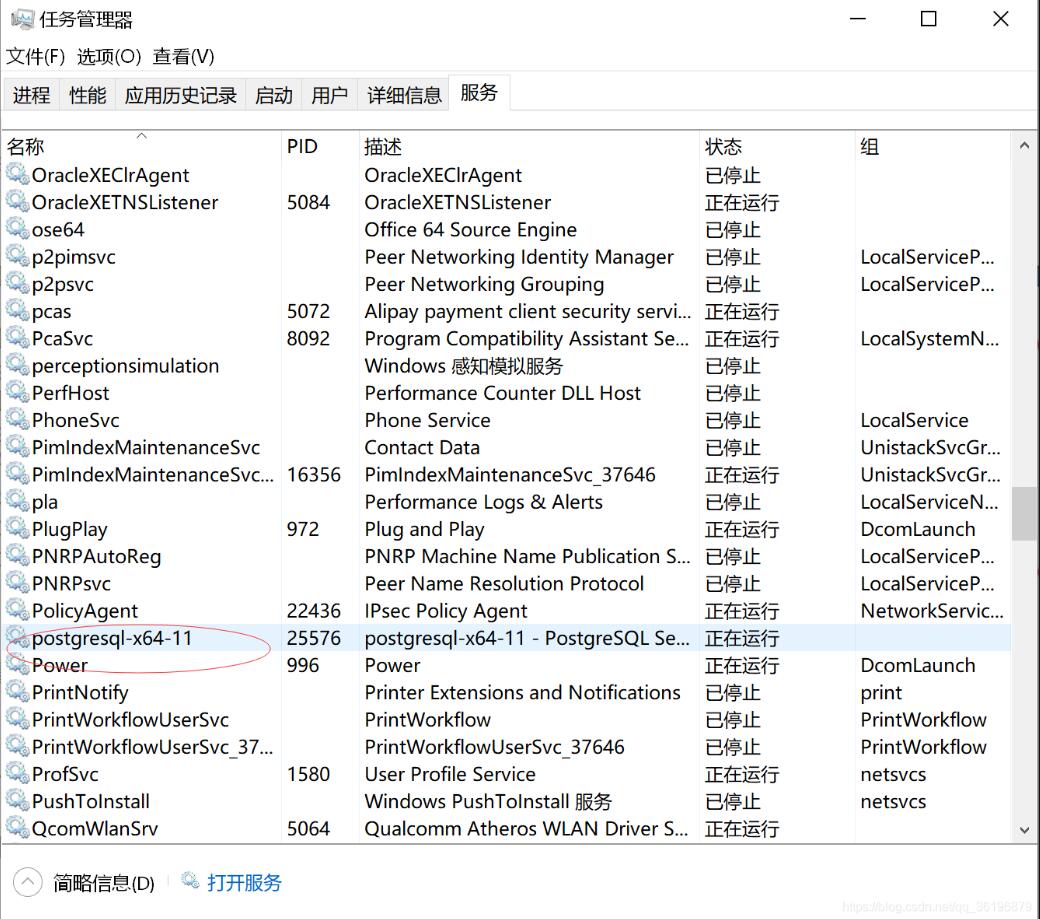Click the postgresql-x64-11 service gear icon

coord(17,638)
